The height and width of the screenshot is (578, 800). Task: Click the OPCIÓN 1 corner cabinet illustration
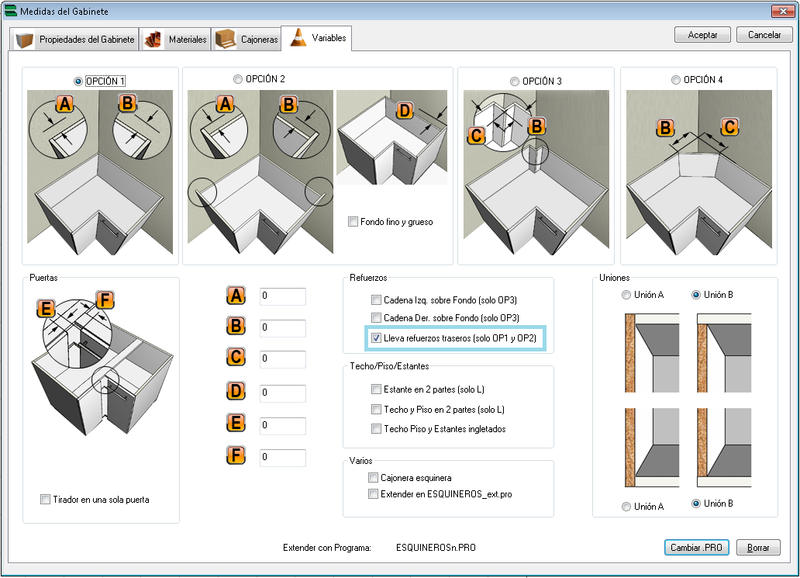click(x=100, y=172)
